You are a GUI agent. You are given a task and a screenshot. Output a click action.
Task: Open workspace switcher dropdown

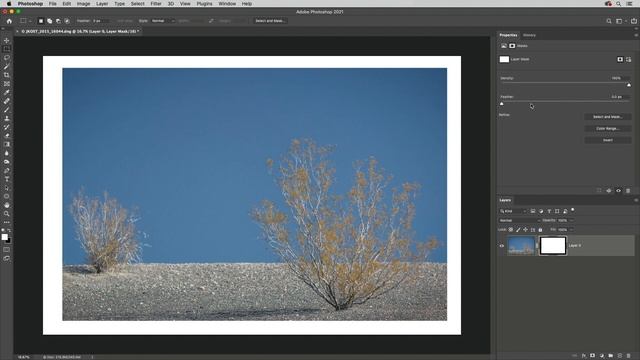621,21
